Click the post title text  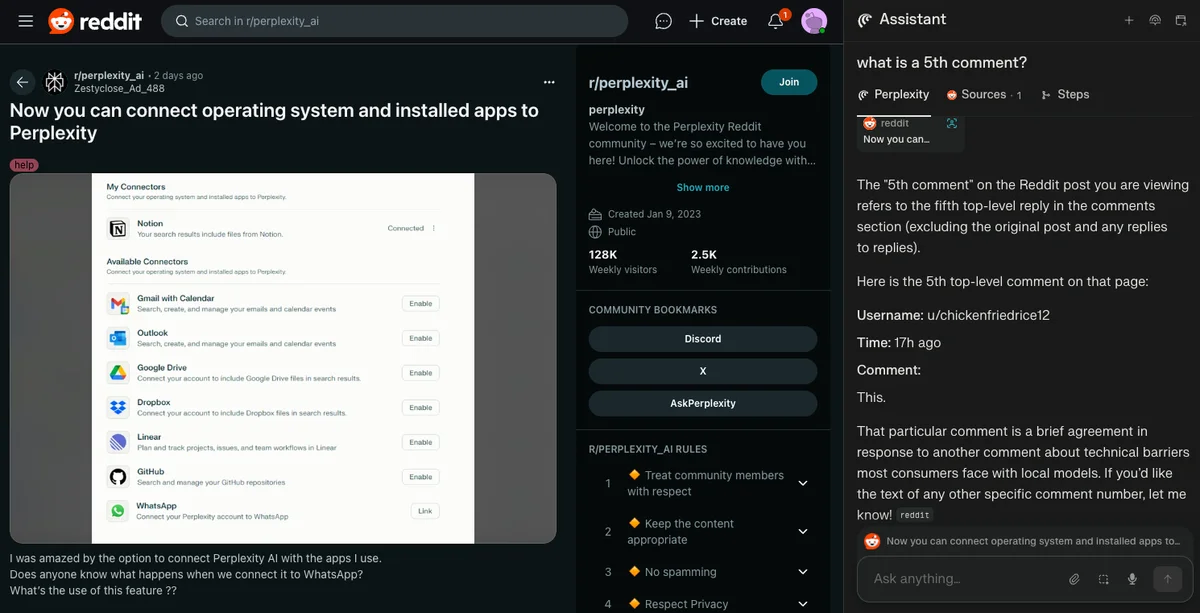tap(274, 121)
